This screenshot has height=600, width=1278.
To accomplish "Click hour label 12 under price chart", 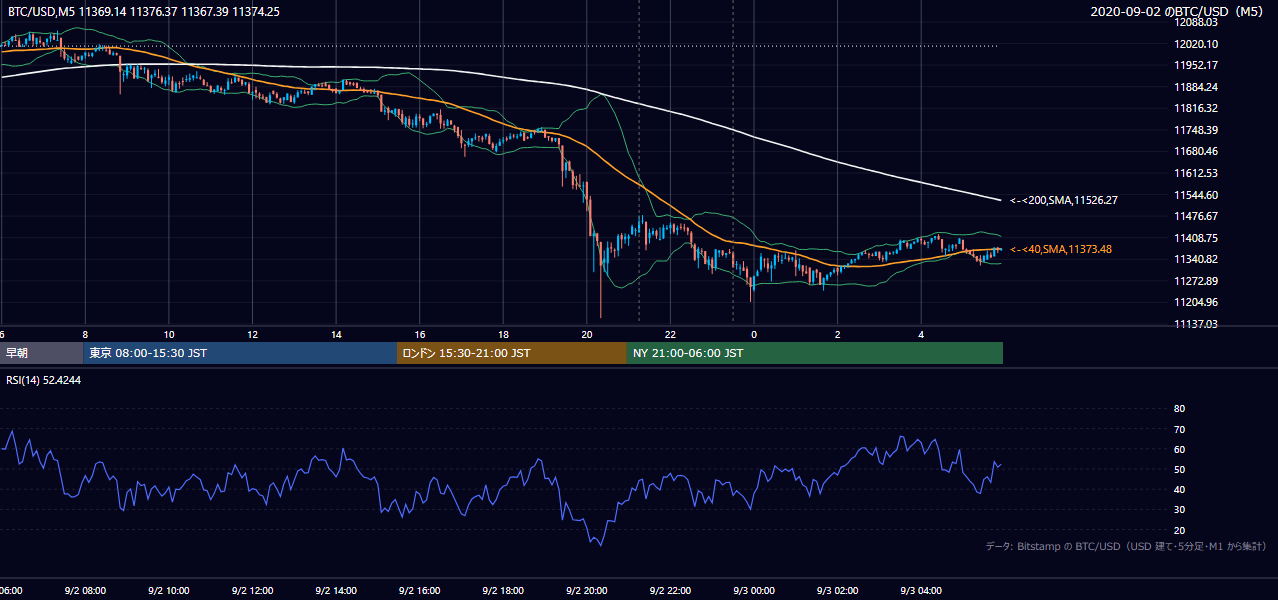I will [252, 335].
